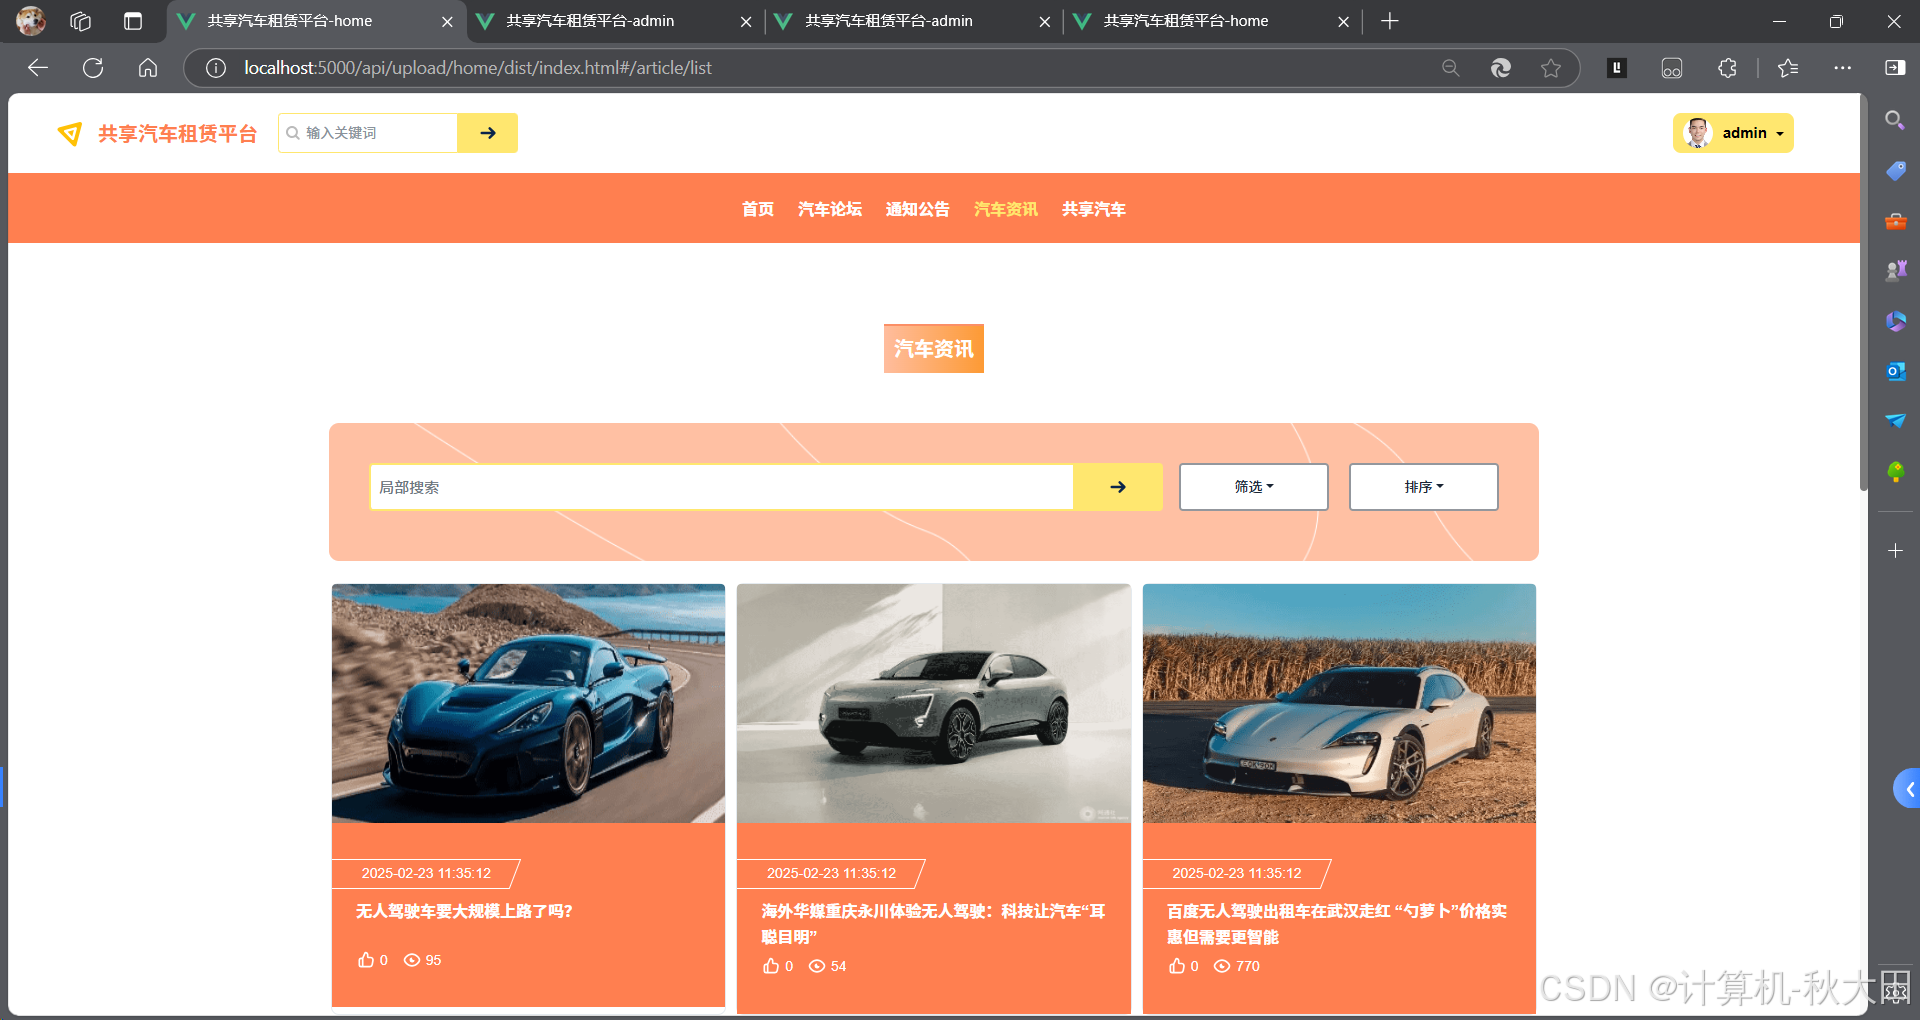Close the active 共享汽车租赁平台-home tab
This screenshot has width=1920, height=1020.
point(447,21)
